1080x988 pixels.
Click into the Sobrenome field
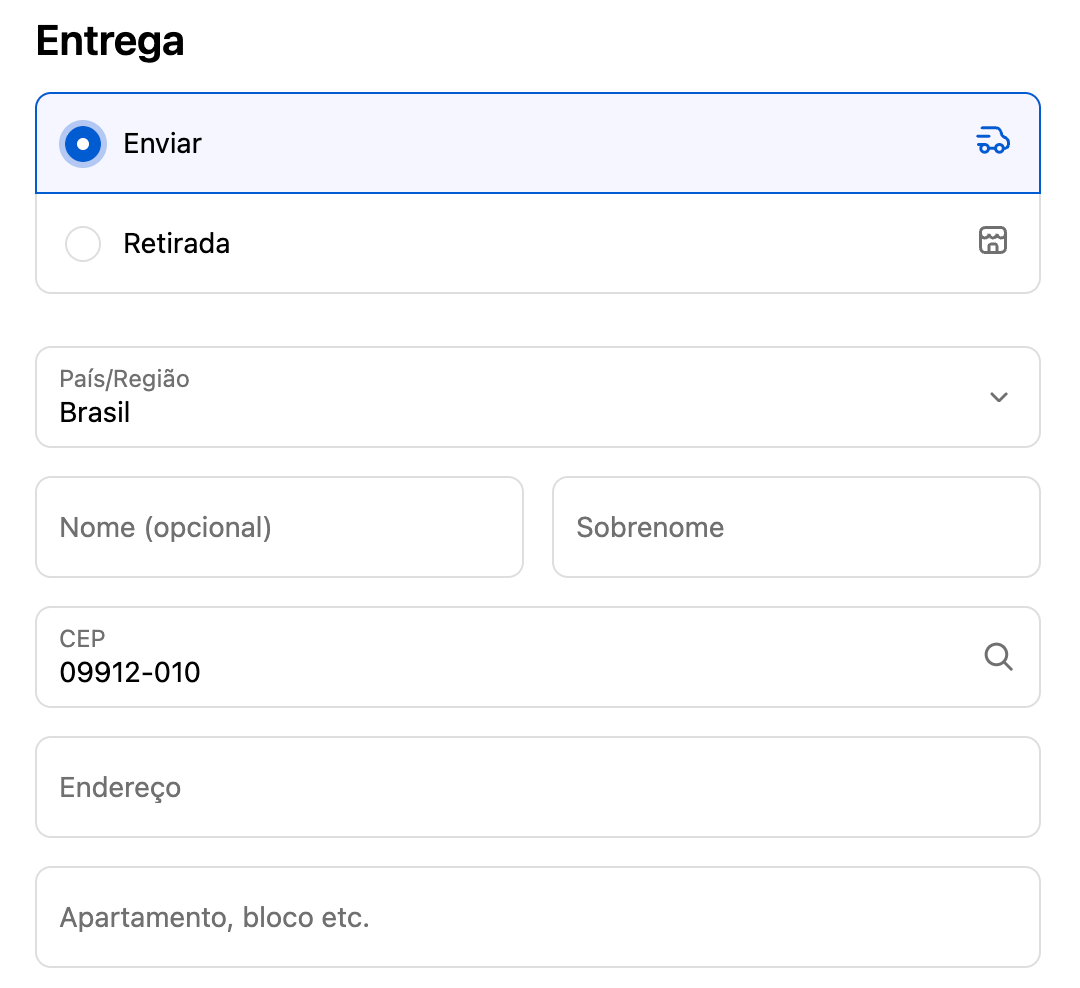795,527
